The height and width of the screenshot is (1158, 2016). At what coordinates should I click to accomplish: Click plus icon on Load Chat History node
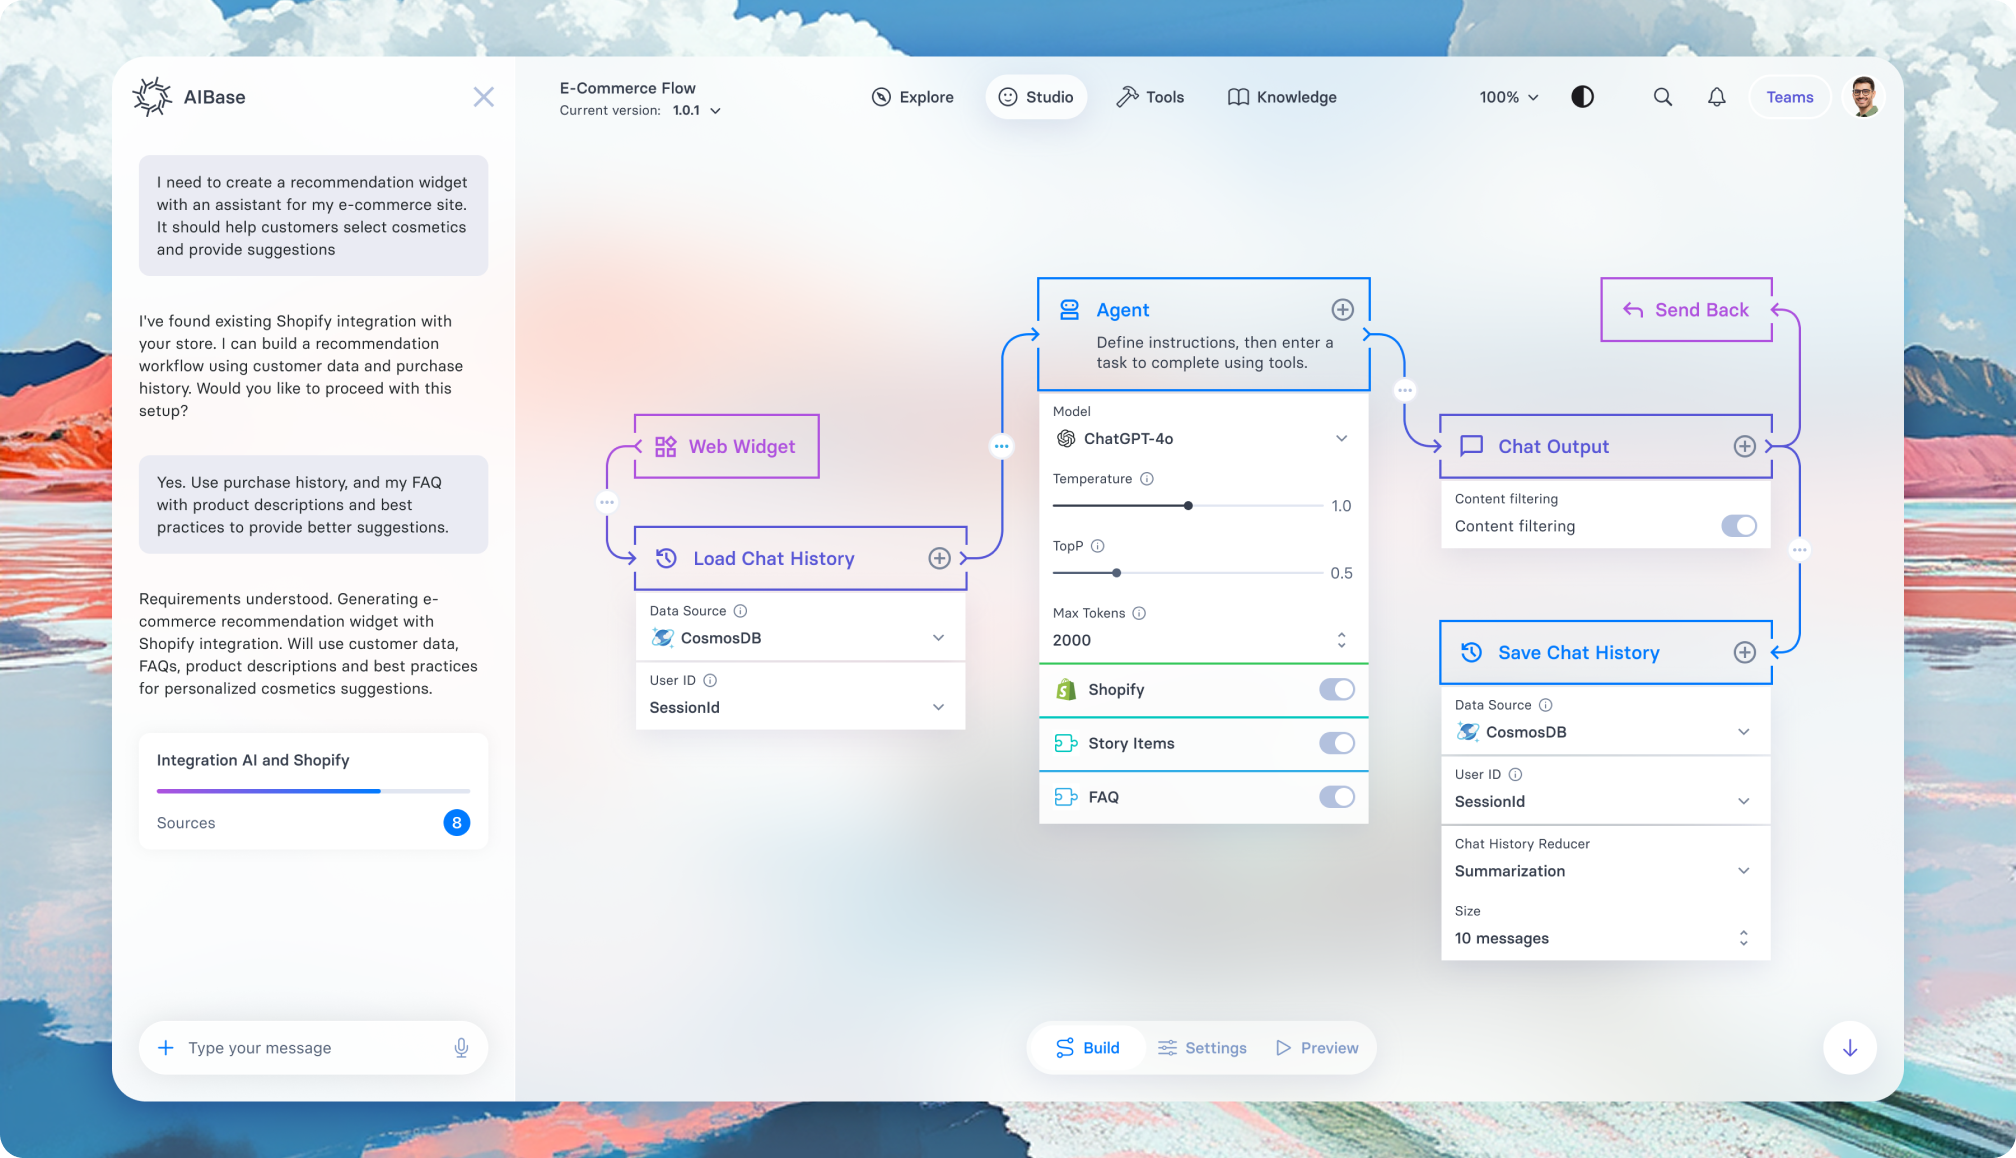(939, 559)
